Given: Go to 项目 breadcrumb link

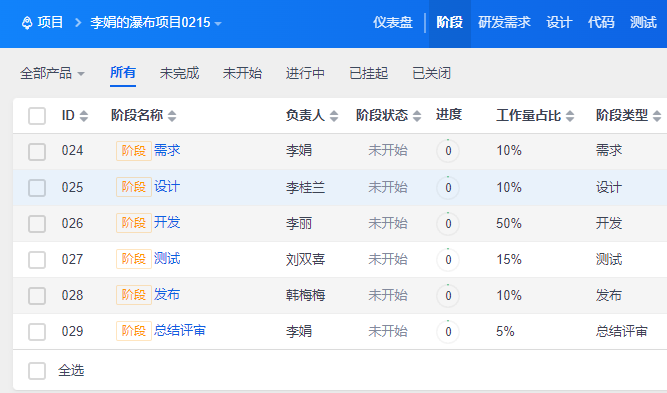Looking at the screenshot, I should coord(50,23).
